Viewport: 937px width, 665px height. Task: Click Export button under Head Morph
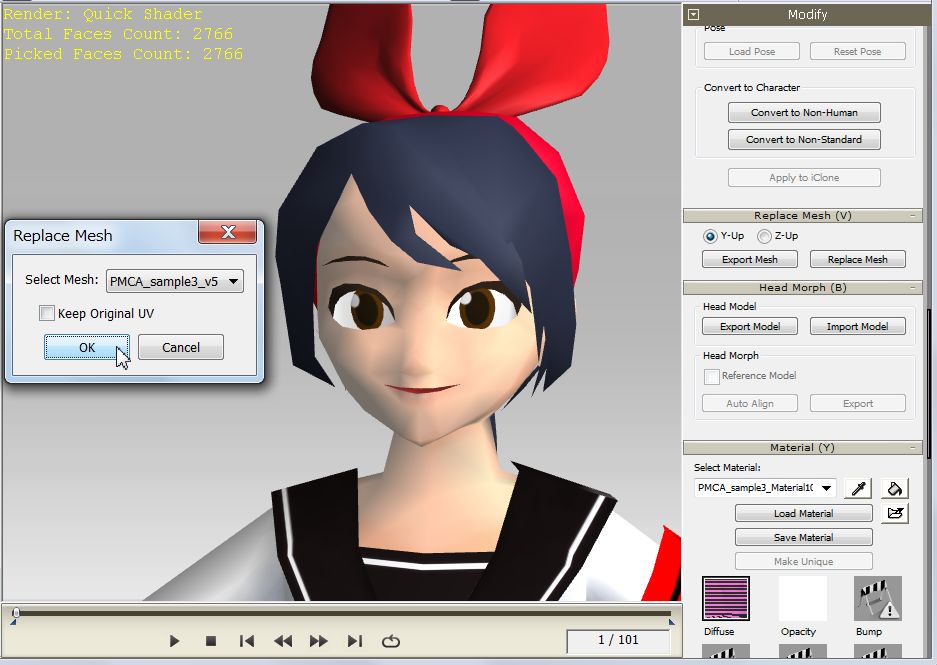858,403
